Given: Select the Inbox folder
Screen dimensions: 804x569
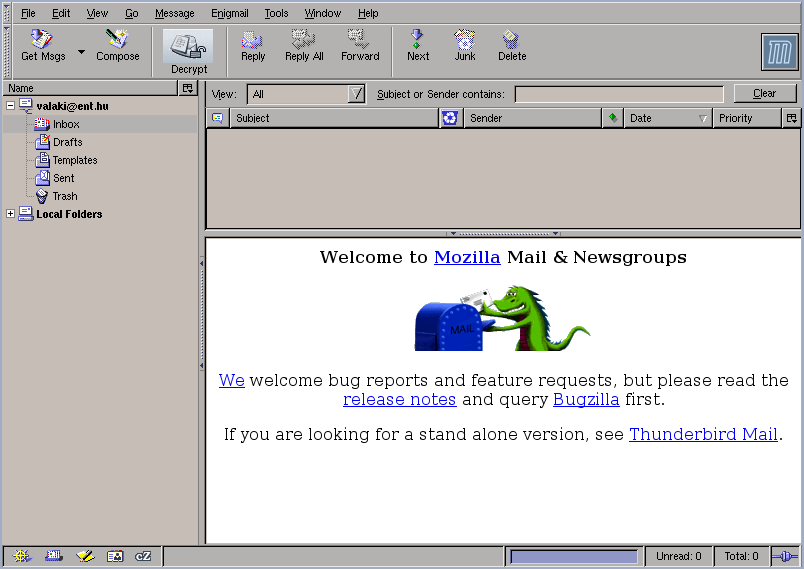Looking at the screenshot, I should (66, 124).
